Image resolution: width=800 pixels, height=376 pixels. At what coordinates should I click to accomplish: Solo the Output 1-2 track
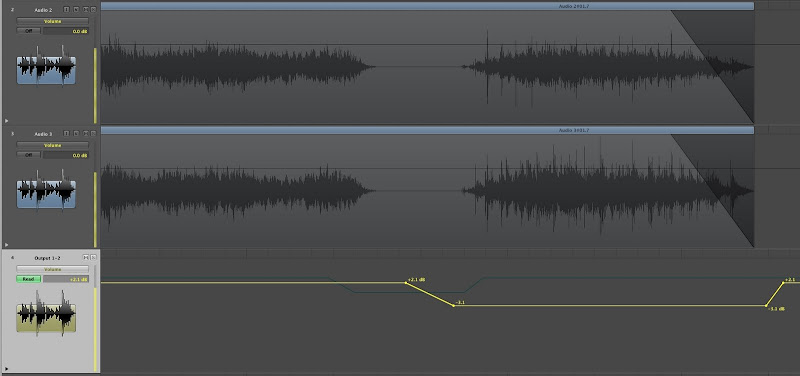pyautogui.click(x=93, y=258)
